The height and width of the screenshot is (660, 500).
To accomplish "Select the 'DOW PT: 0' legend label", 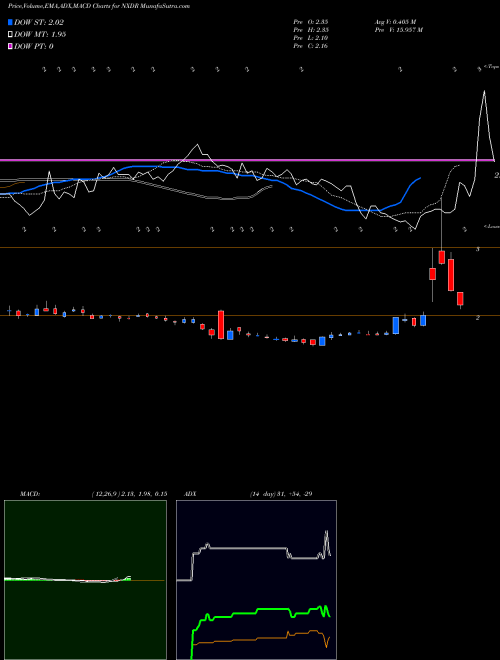I will pos(34,46).
